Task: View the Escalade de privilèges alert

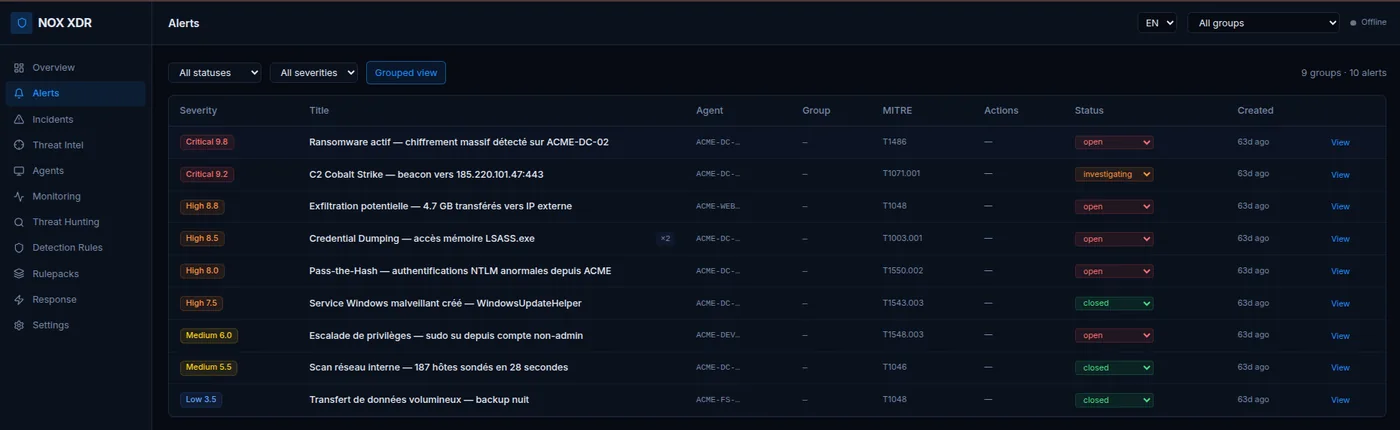Action: tap(1340, 336)
